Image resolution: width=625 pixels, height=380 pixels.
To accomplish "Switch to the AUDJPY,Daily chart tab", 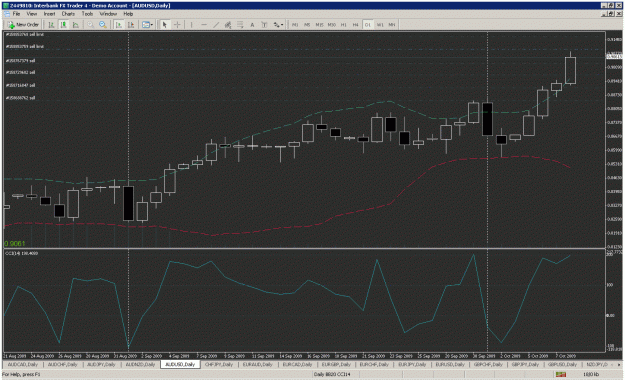I will click(x=101, y=364).
